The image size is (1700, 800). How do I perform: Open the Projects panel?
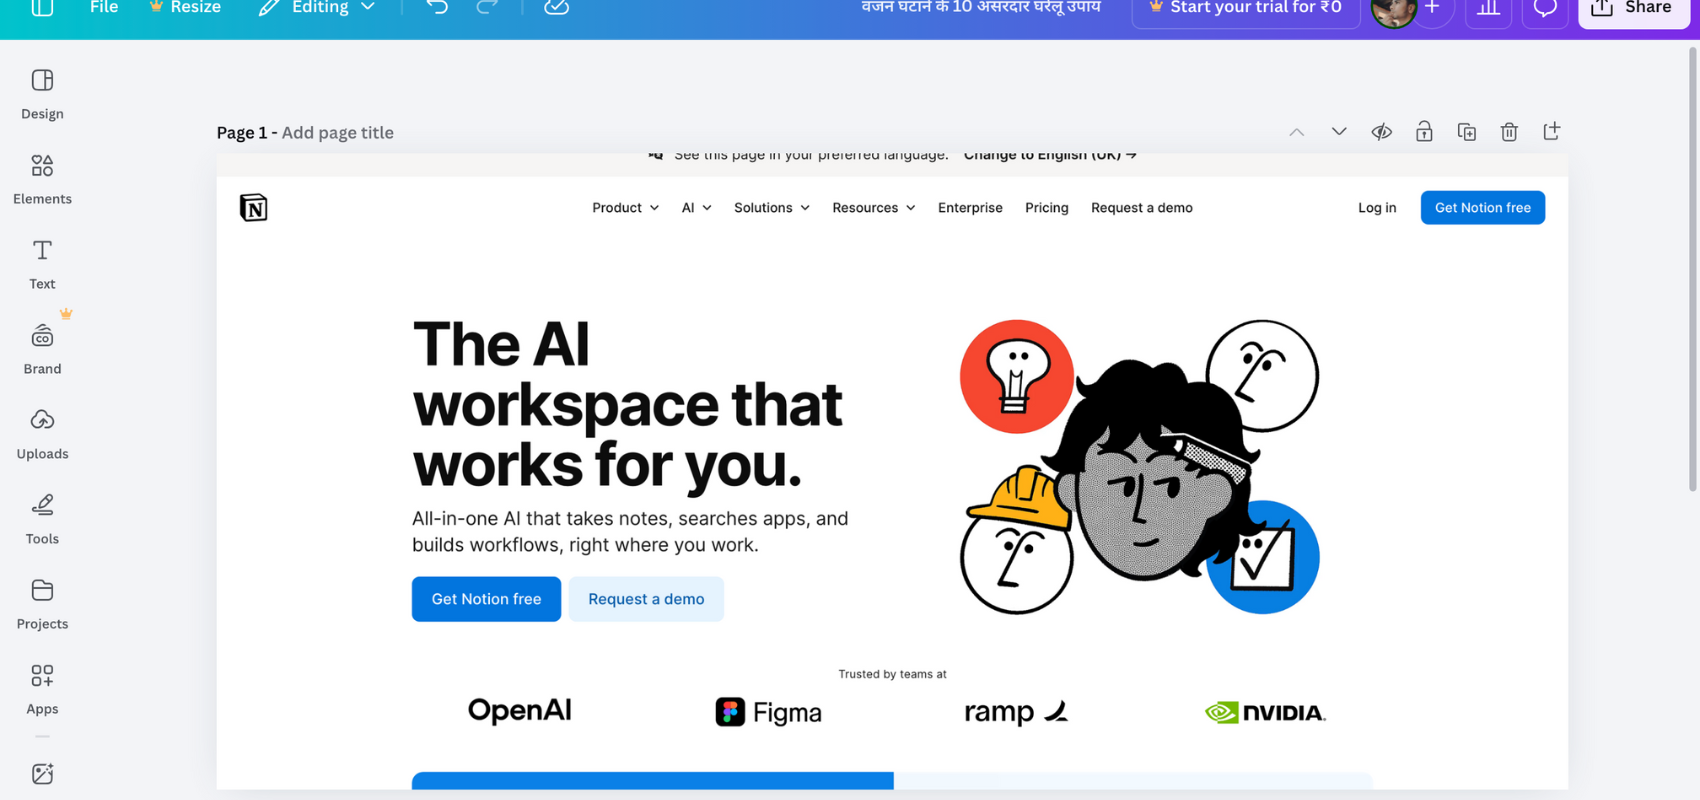pyautogui.click(x=42, y=605)
